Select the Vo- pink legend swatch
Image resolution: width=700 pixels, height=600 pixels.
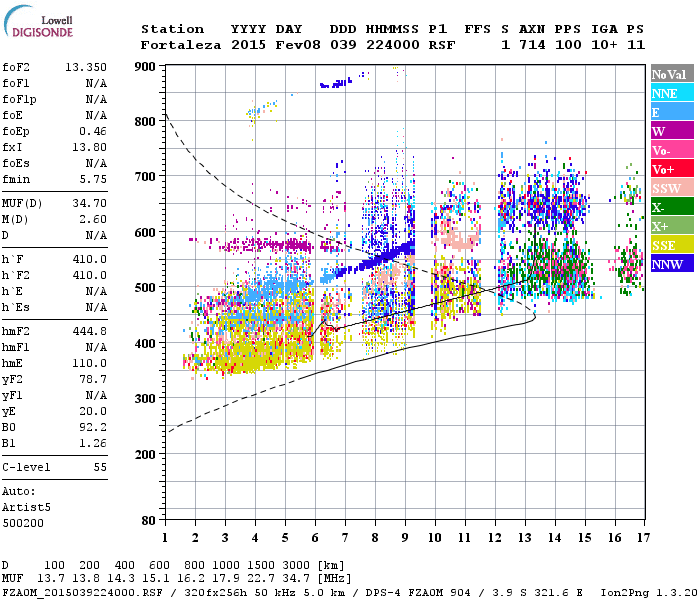672,150
